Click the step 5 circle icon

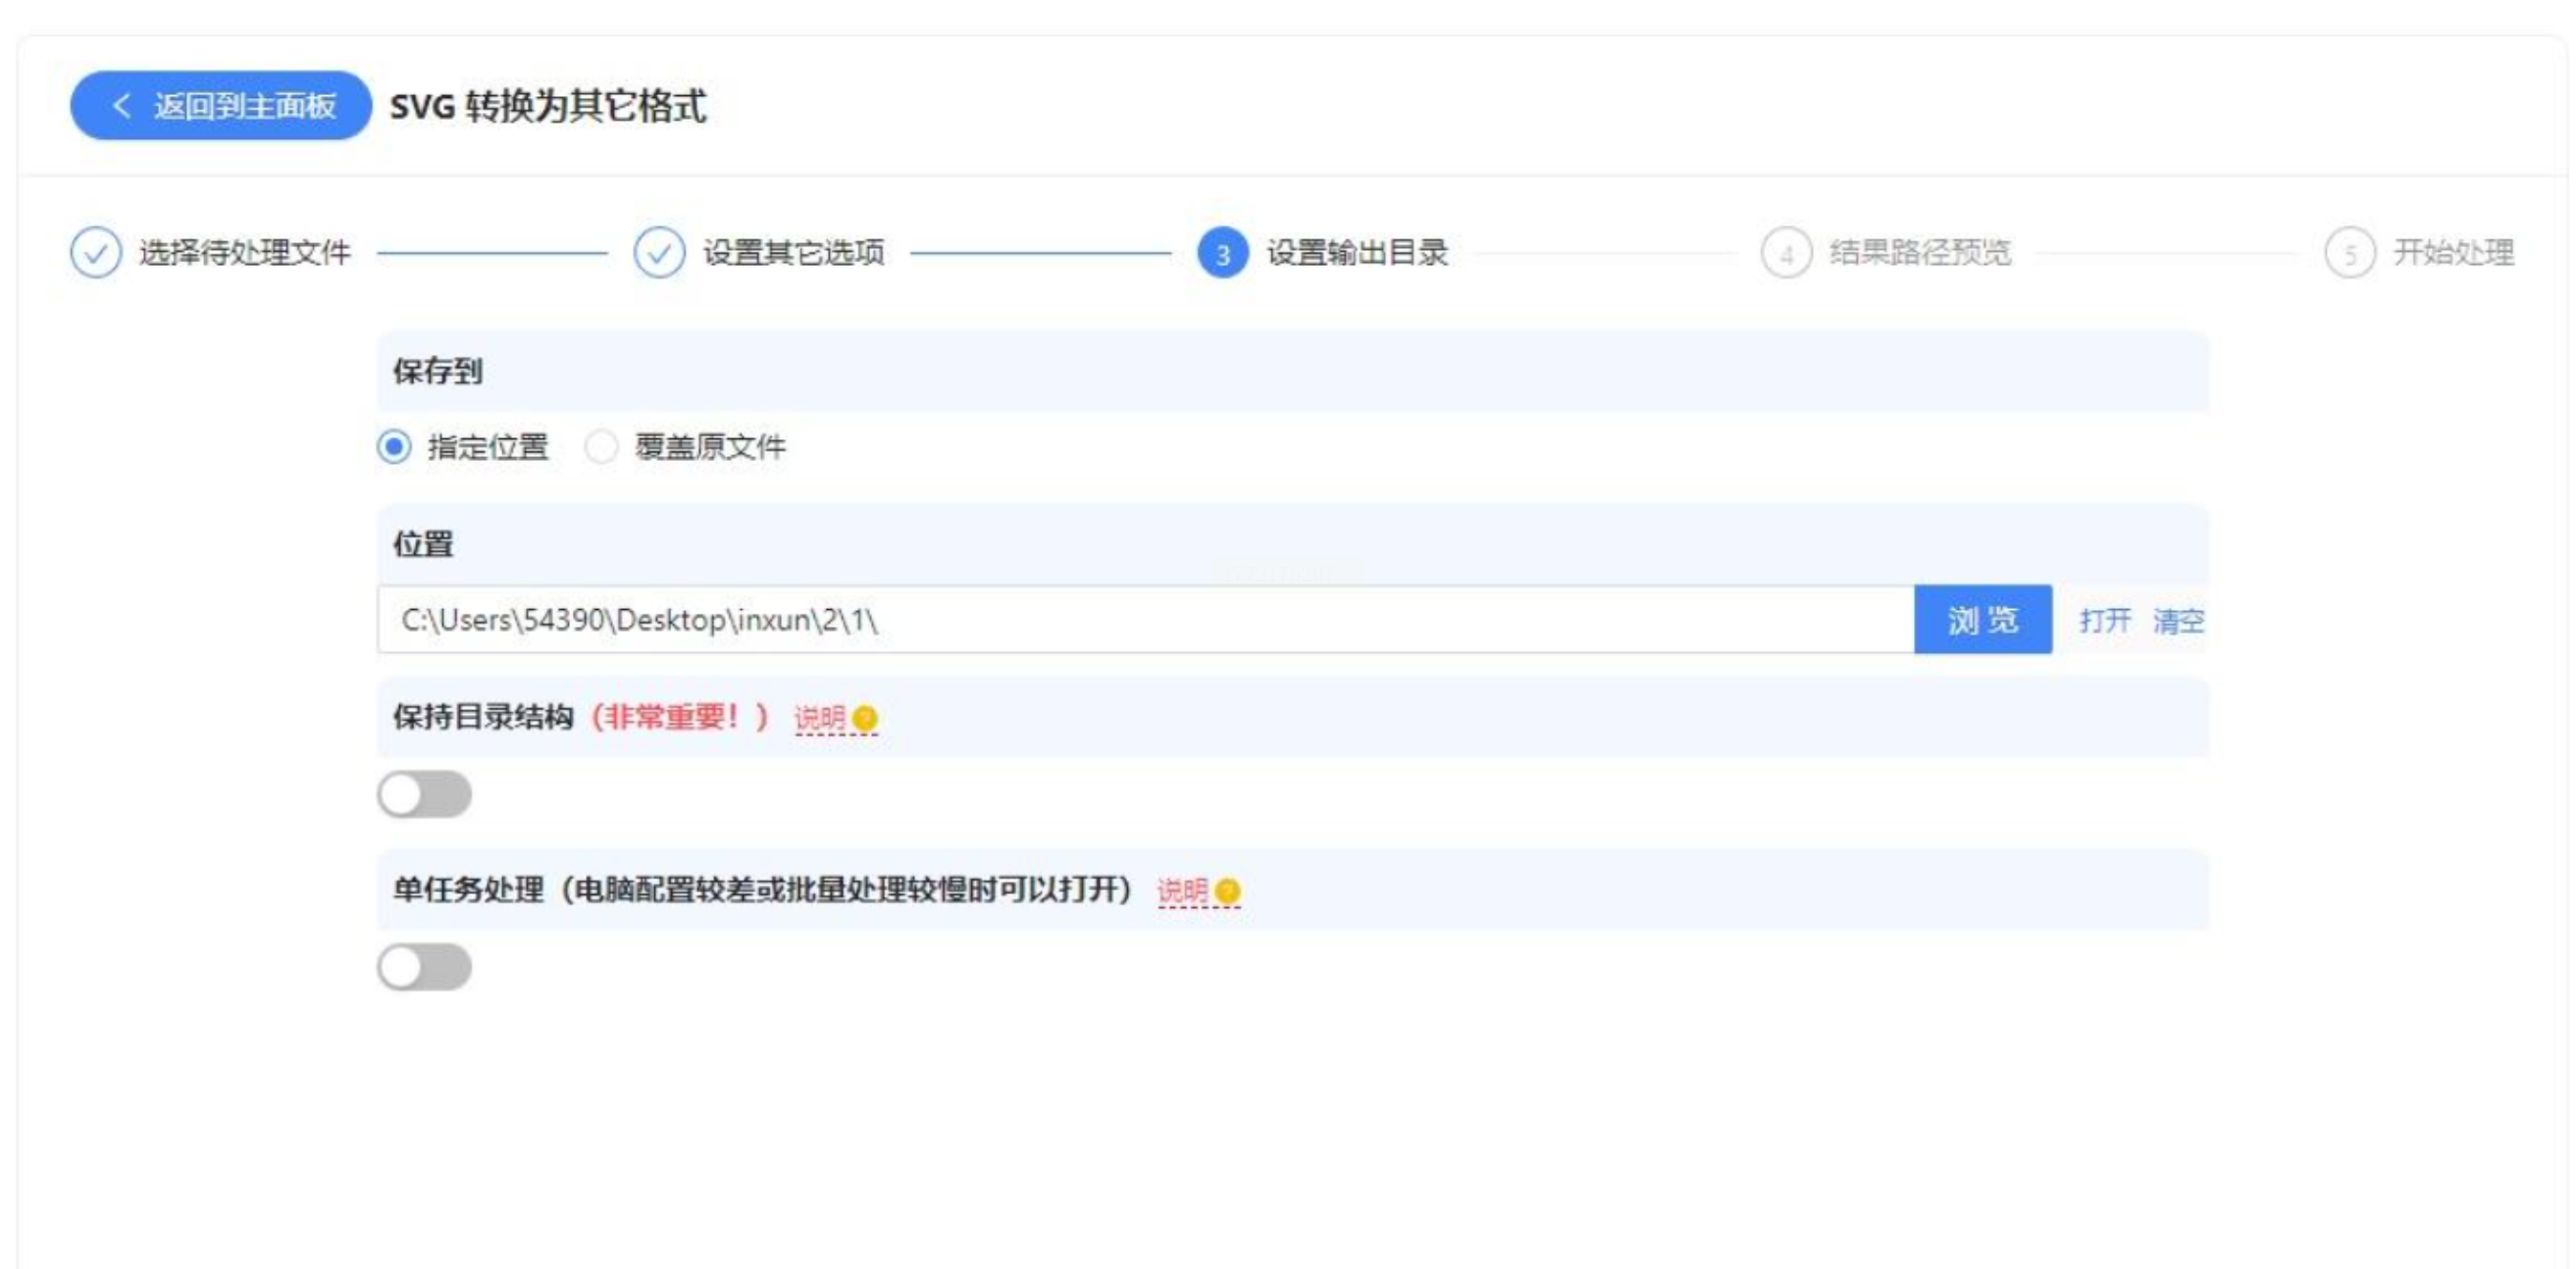click(2349, 254)
